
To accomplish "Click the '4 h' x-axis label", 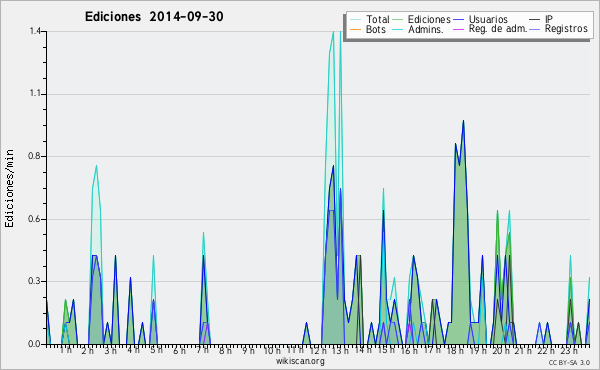I will click(134, 350).
